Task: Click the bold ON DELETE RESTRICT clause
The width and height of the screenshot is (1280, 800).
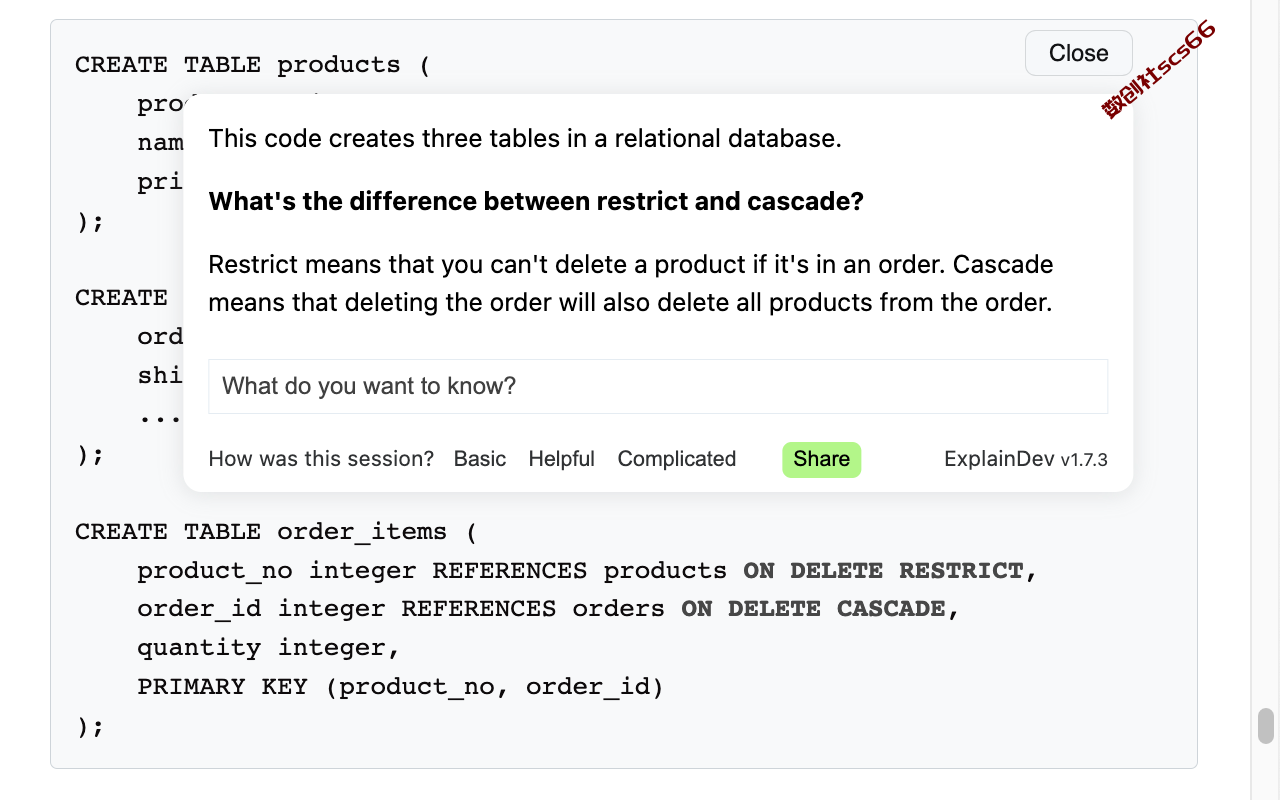Action: 883,571
